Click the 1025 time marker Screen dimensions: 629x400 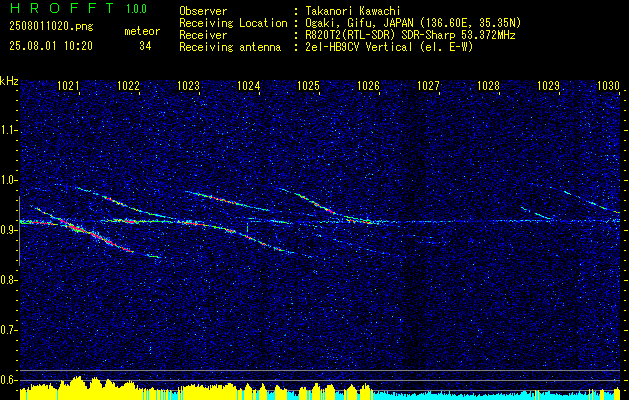308,85
